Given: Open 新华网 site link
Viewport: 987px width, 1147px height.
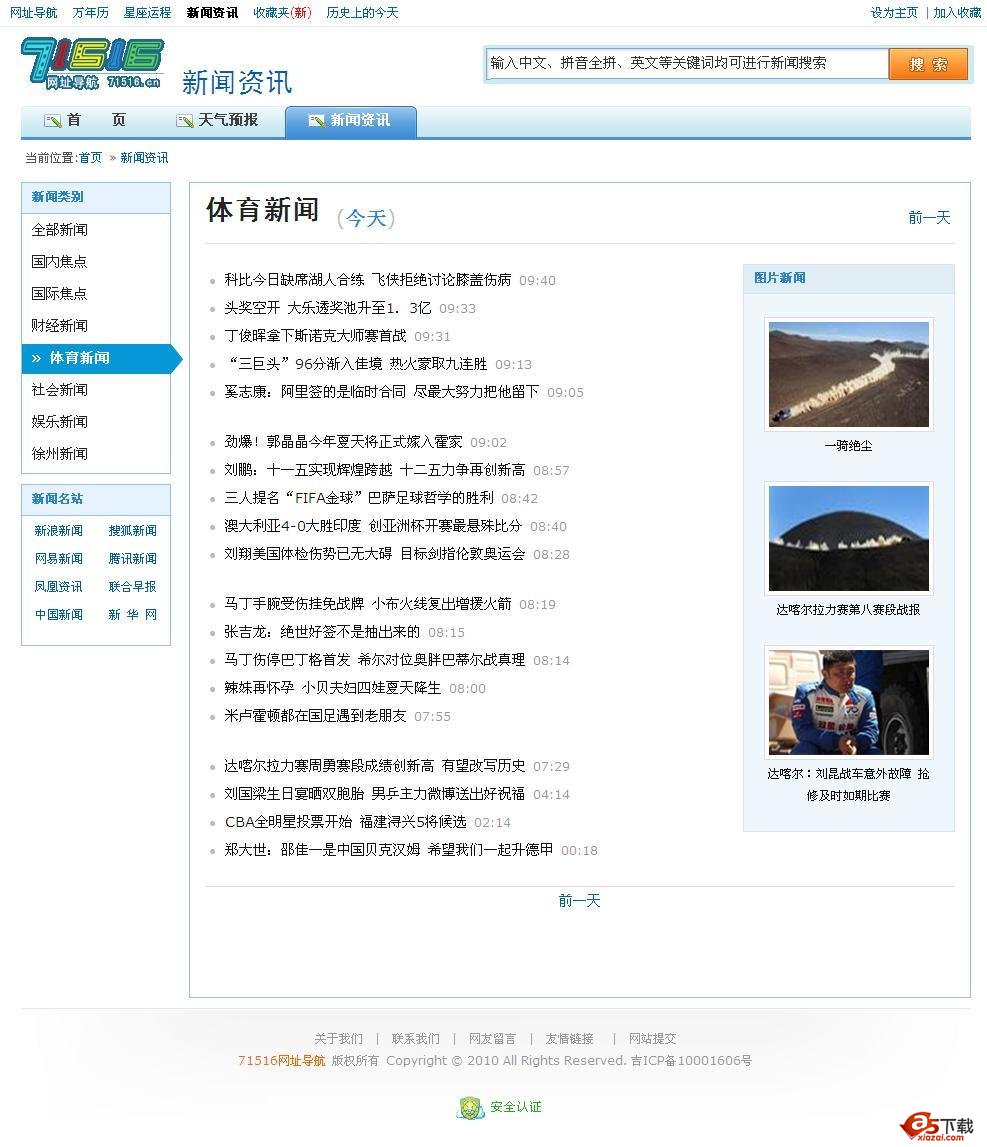Looking at the screenshot, I should (132, 614).
